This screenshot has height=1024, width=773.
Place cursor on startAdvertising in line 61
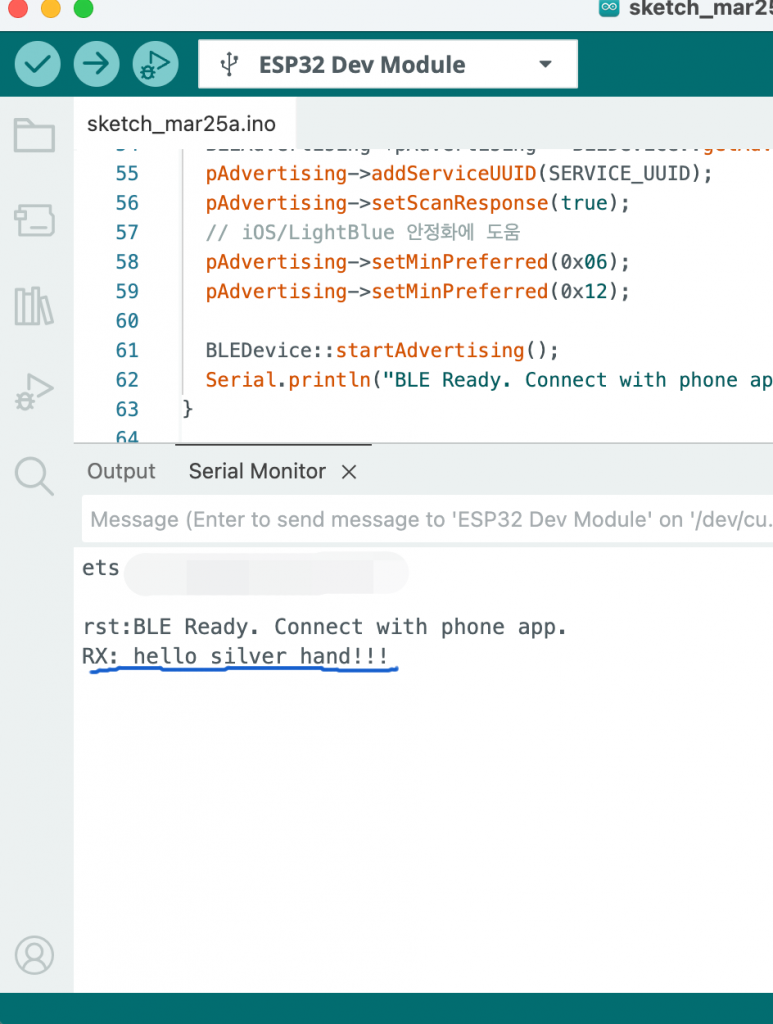click(x=429, y=351)
